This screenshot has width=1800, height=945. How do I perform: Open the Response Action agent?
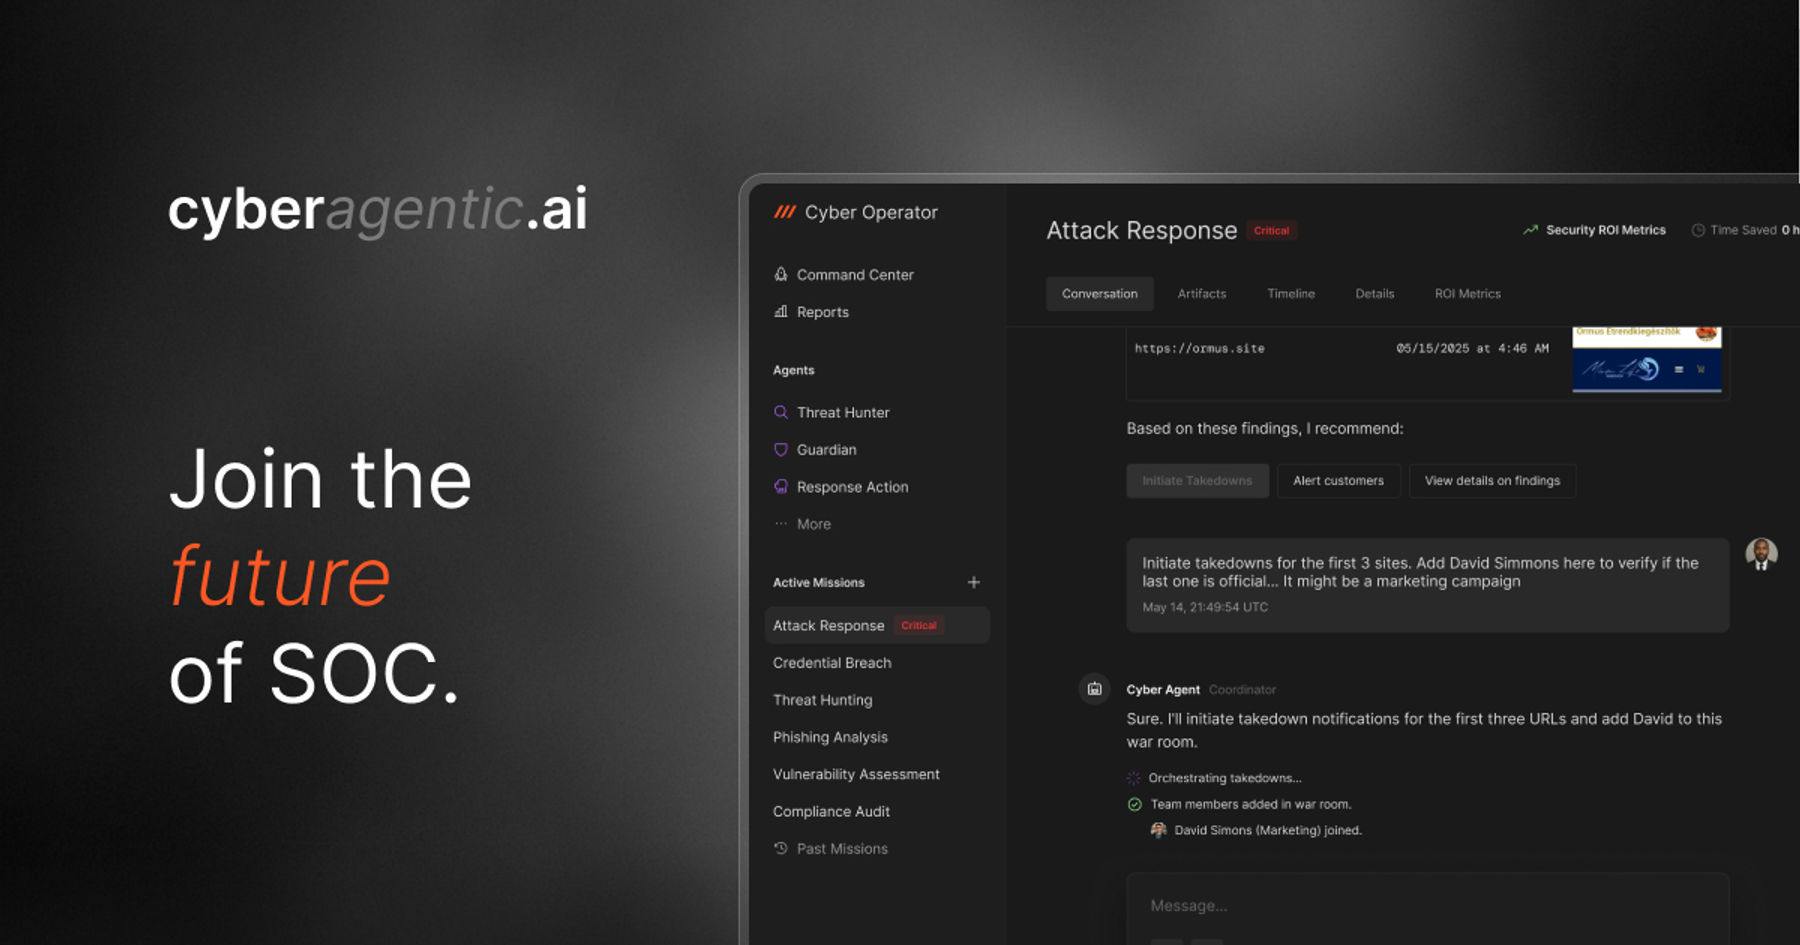point(852,487)
